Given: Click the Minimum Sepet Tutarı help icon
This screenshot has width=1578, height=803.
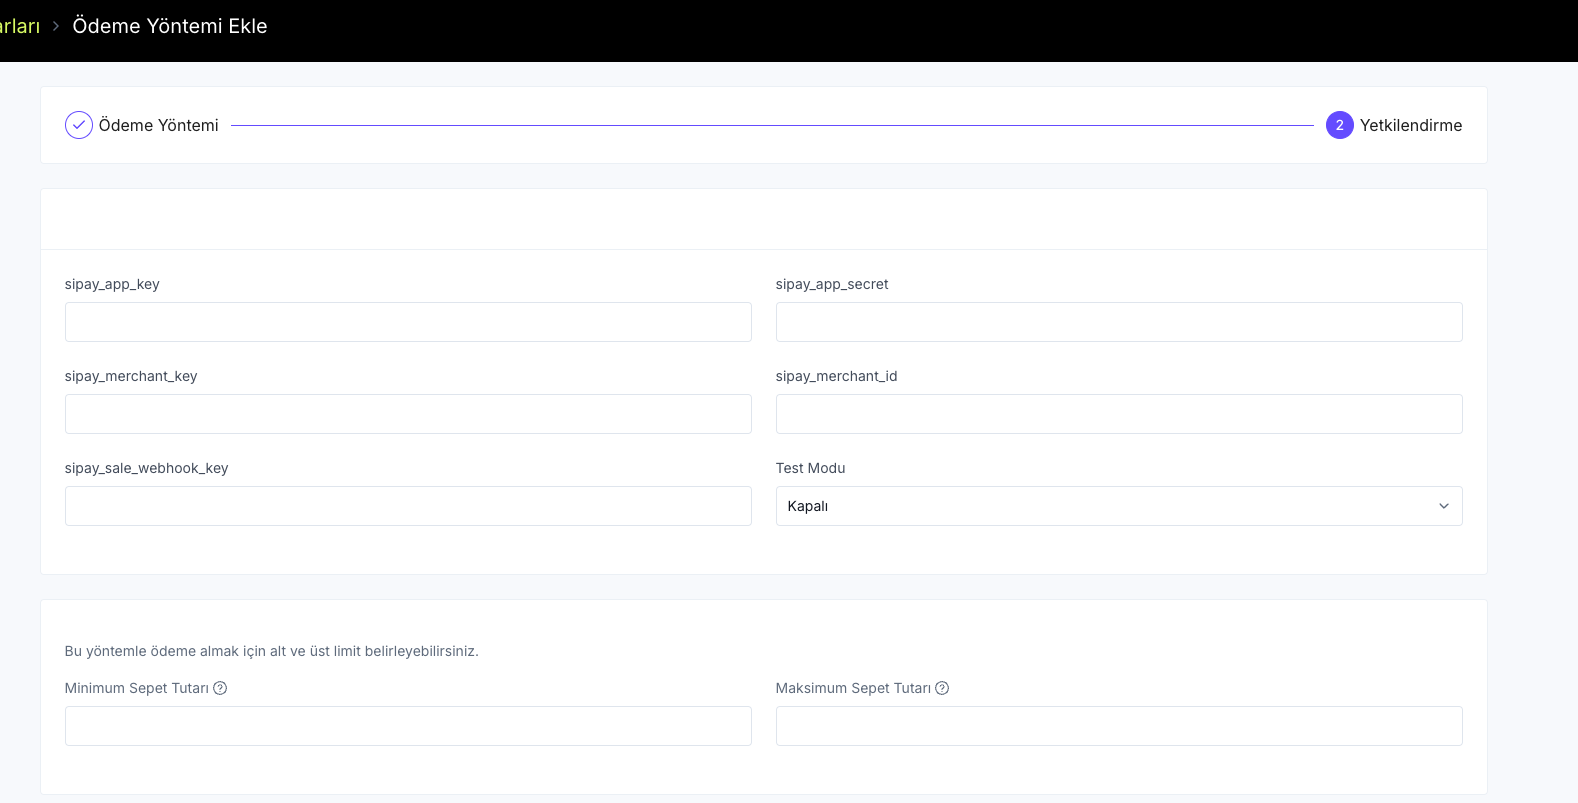Looking at the screenshot, I should click(220, 688).
